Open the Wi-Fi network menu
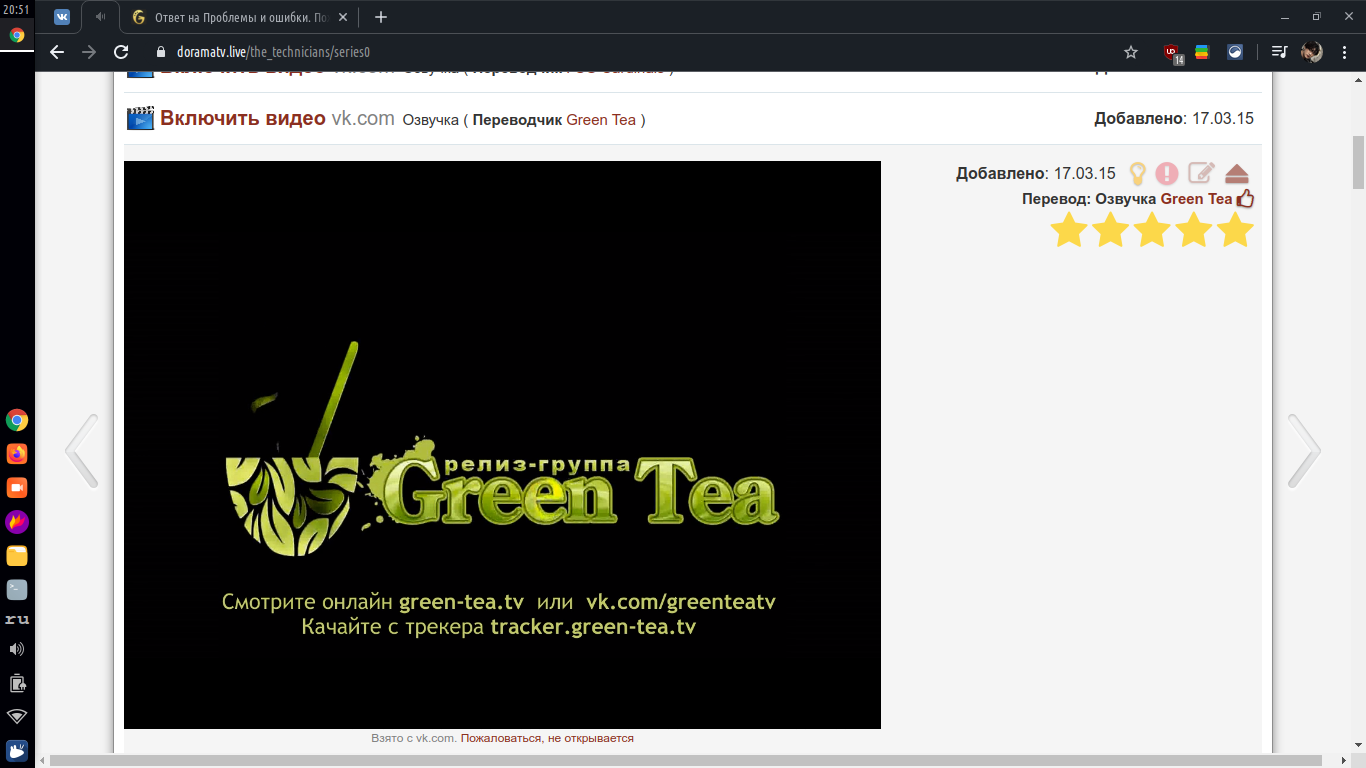Screen dimensions: 1366x768 pos(17,717)
